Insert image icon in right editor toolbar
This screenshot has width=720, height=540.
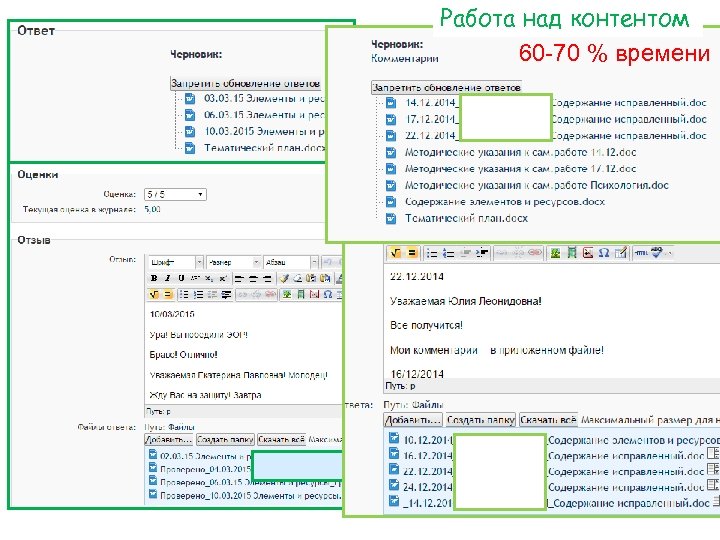pyautogui.click(x=556, y=253)
